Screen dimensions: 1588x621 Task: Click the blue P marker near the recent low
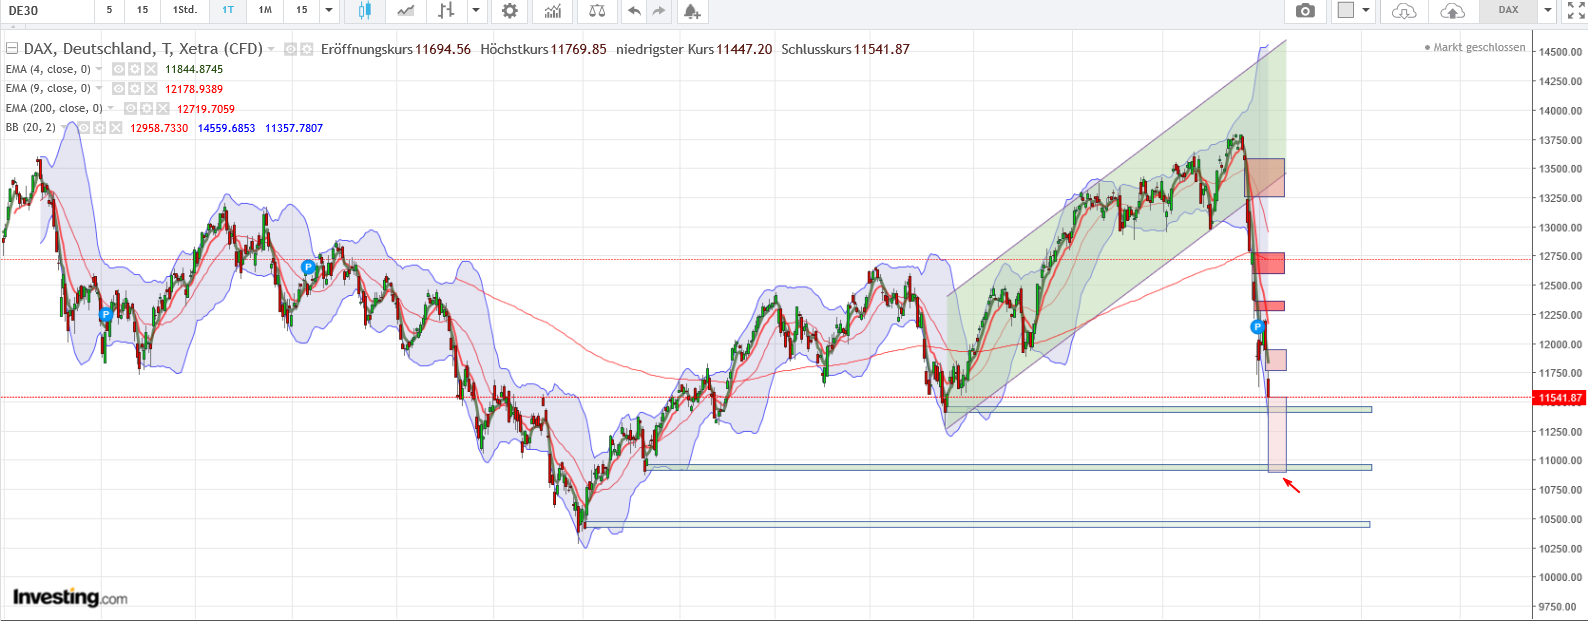click(x=1258, y=327)
